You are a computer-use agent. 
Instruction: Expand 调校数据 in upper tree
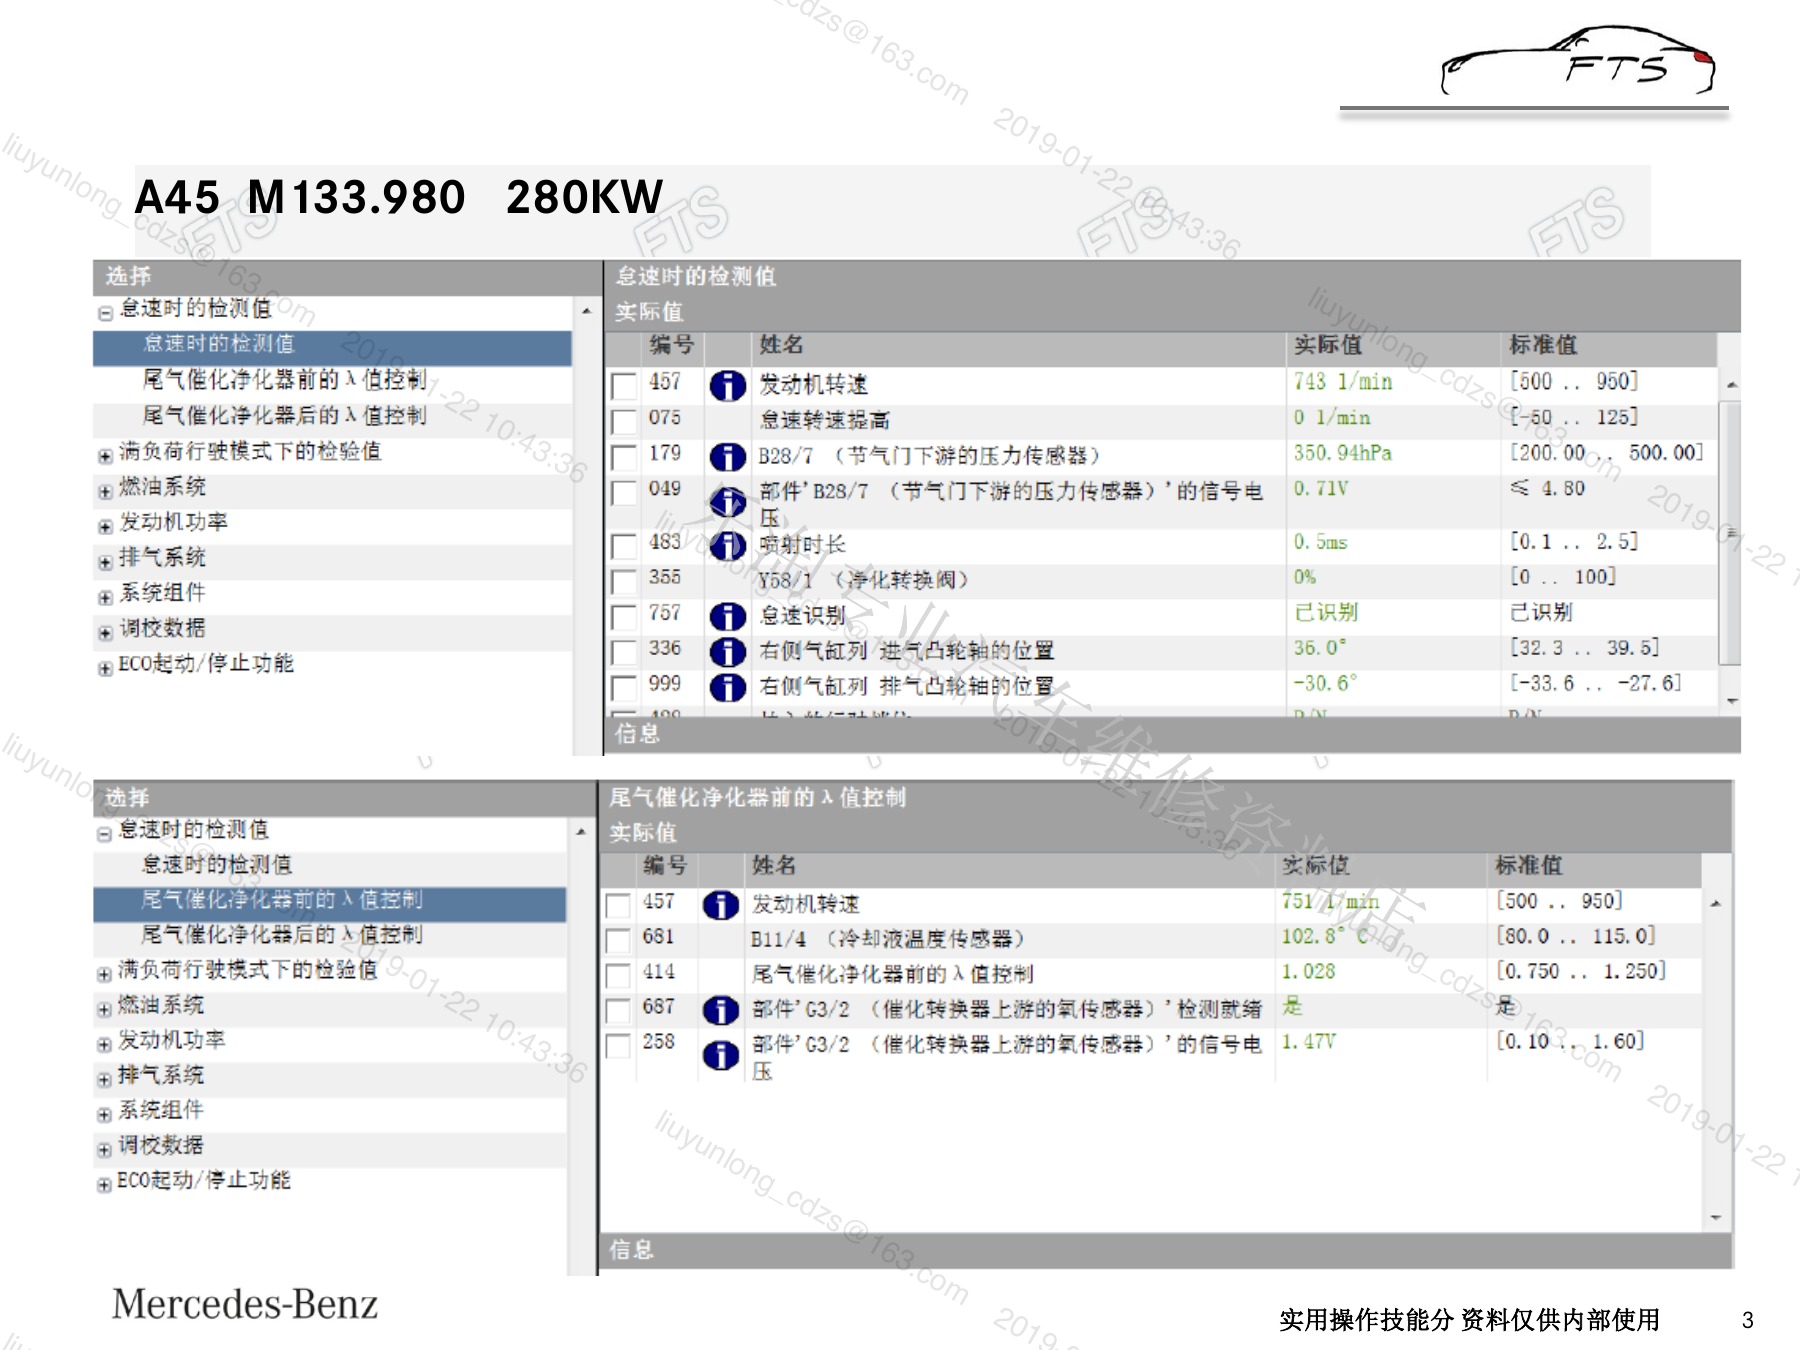(x=105, y=633)
